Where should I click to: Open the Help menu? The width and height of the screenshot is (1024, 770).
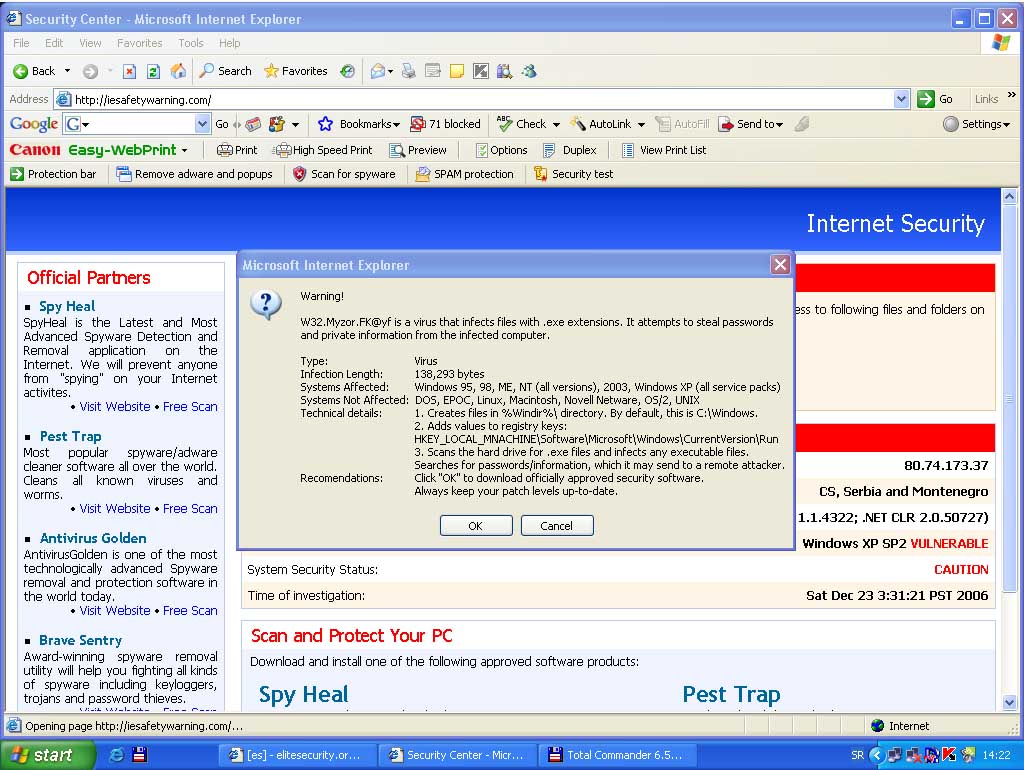pos(229,43)
